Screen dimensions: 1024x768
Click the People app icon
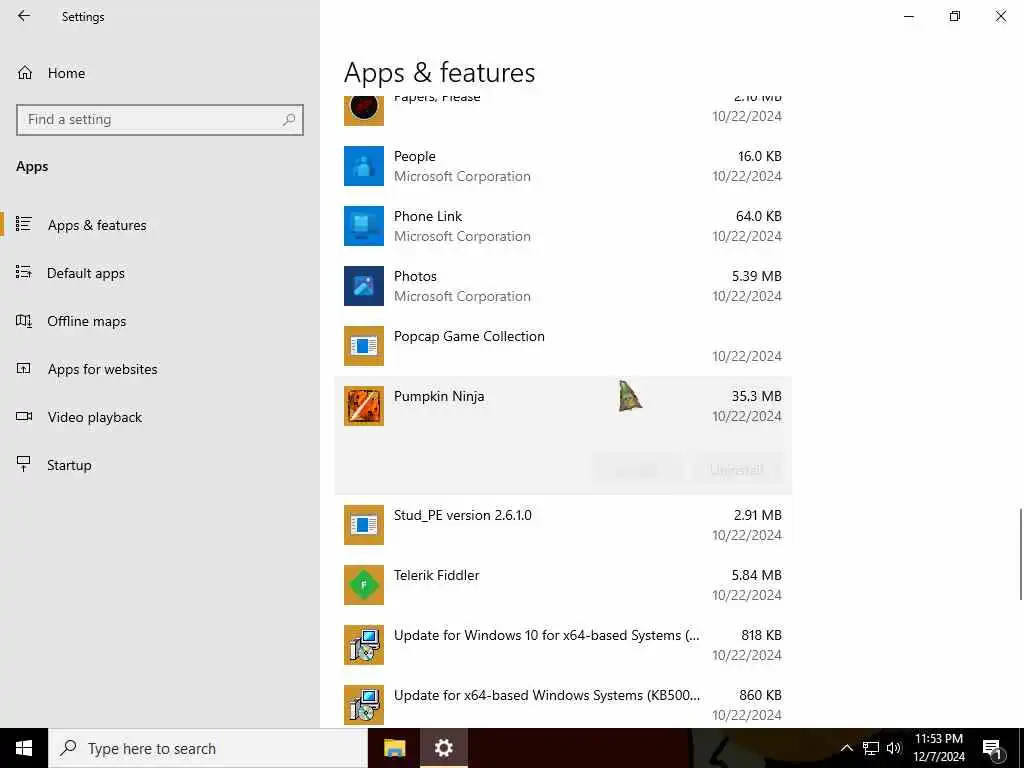click(x=364, y=166)
